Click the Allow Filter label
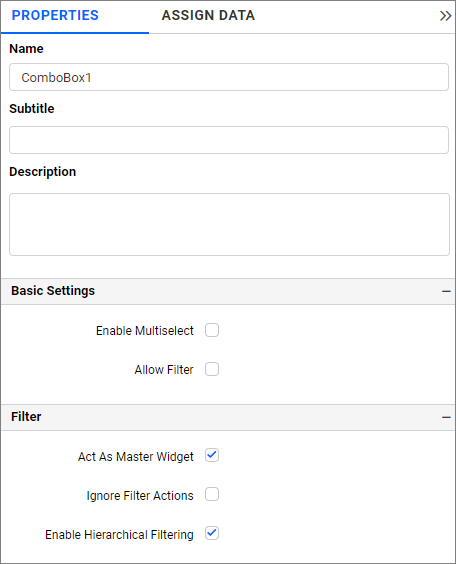Image resolution: width=456 pixels, height=564 pixels. click(164, 370)
